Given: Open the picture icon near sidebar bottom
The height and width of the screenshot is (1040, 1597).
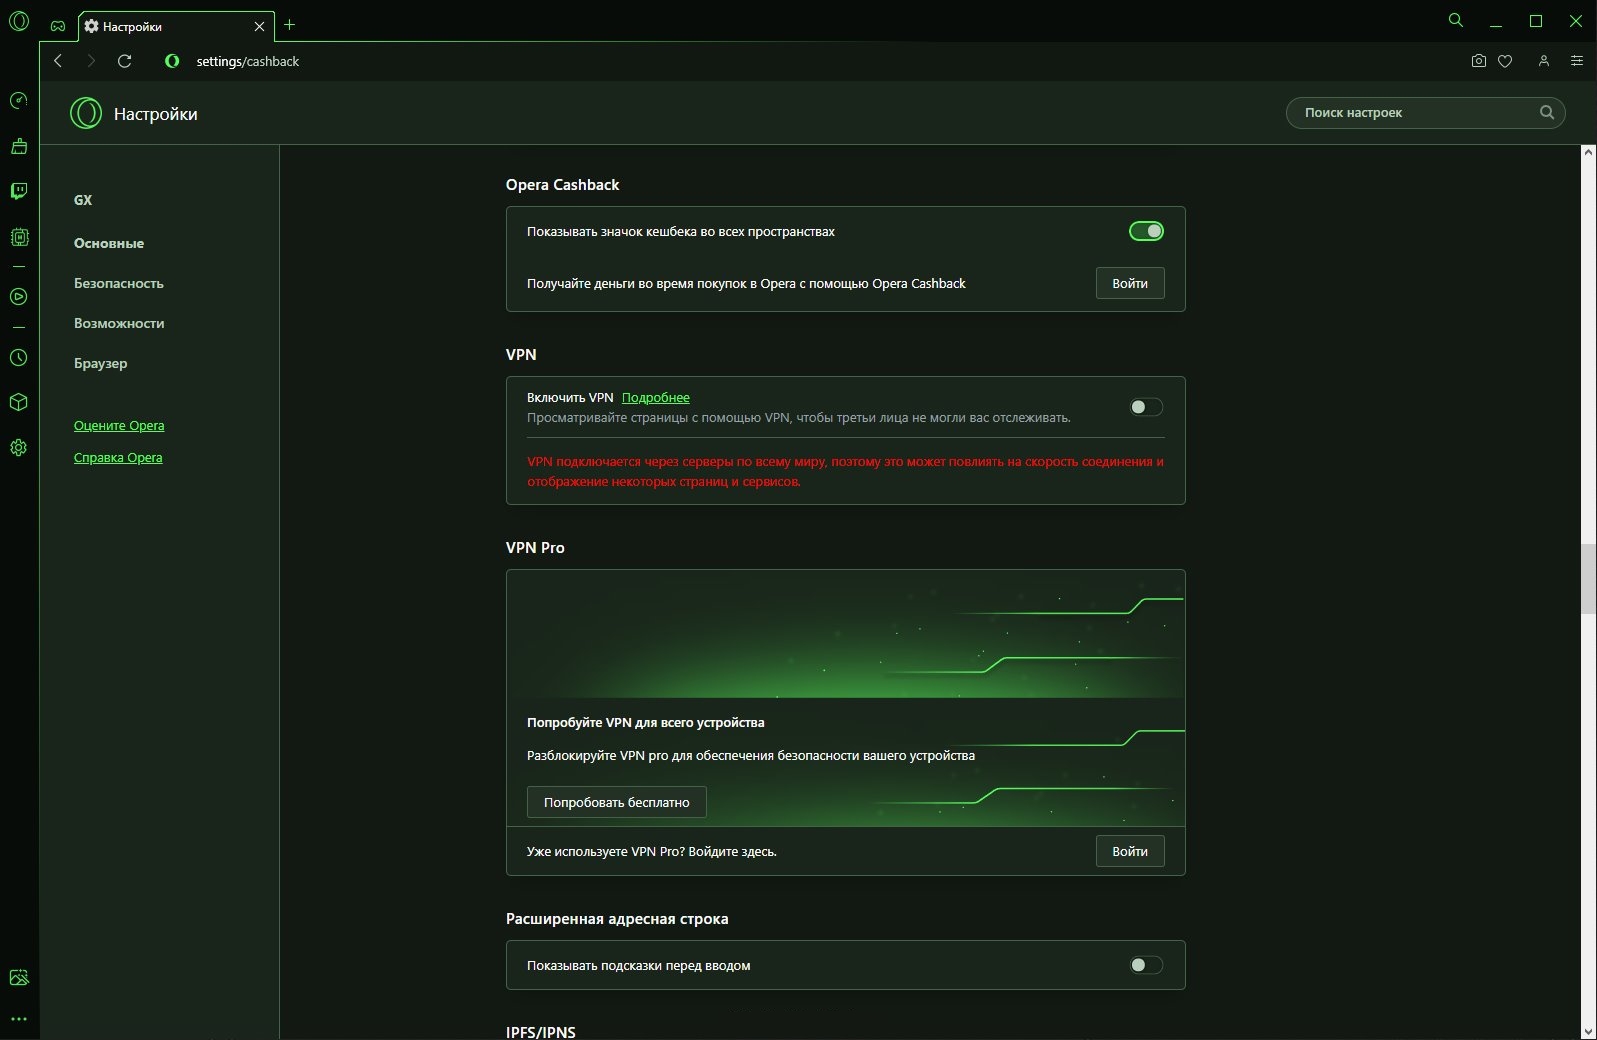Looking at the screenshot, I should click(18, 977).
